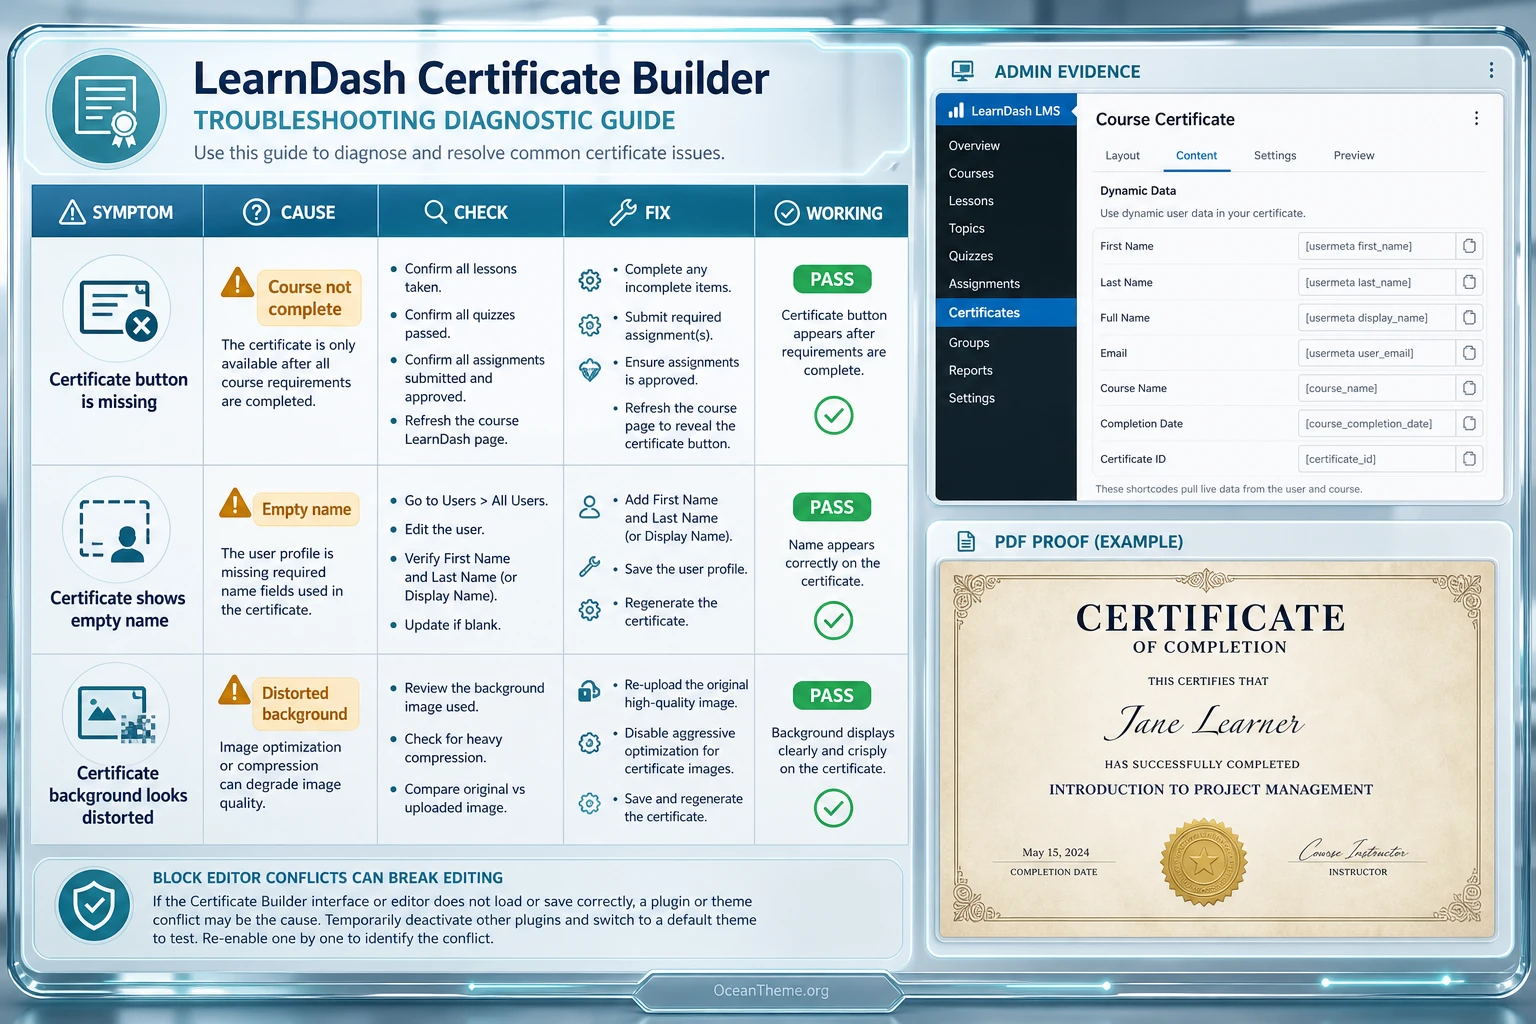Click the Jane Learner name on the certificate
The image size is (1536, 1024).
point(1204,721)
